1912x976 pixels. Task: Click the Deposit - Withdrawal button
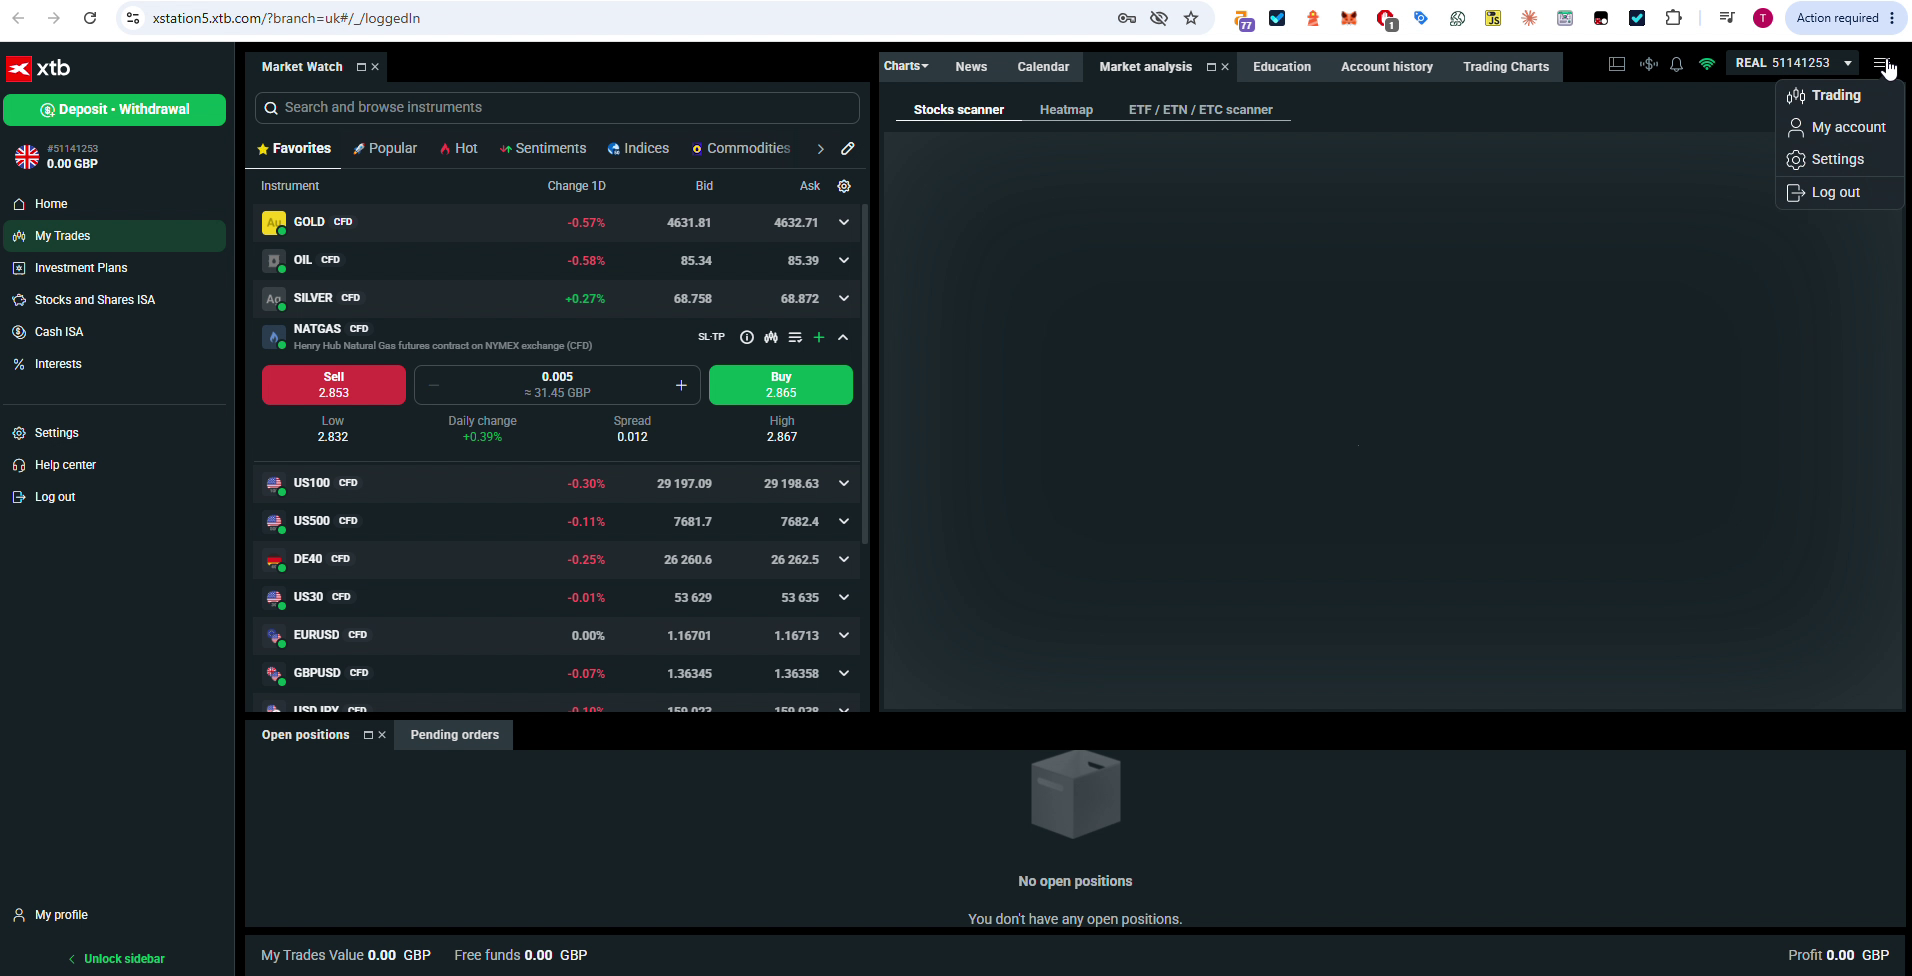[114, 109]
